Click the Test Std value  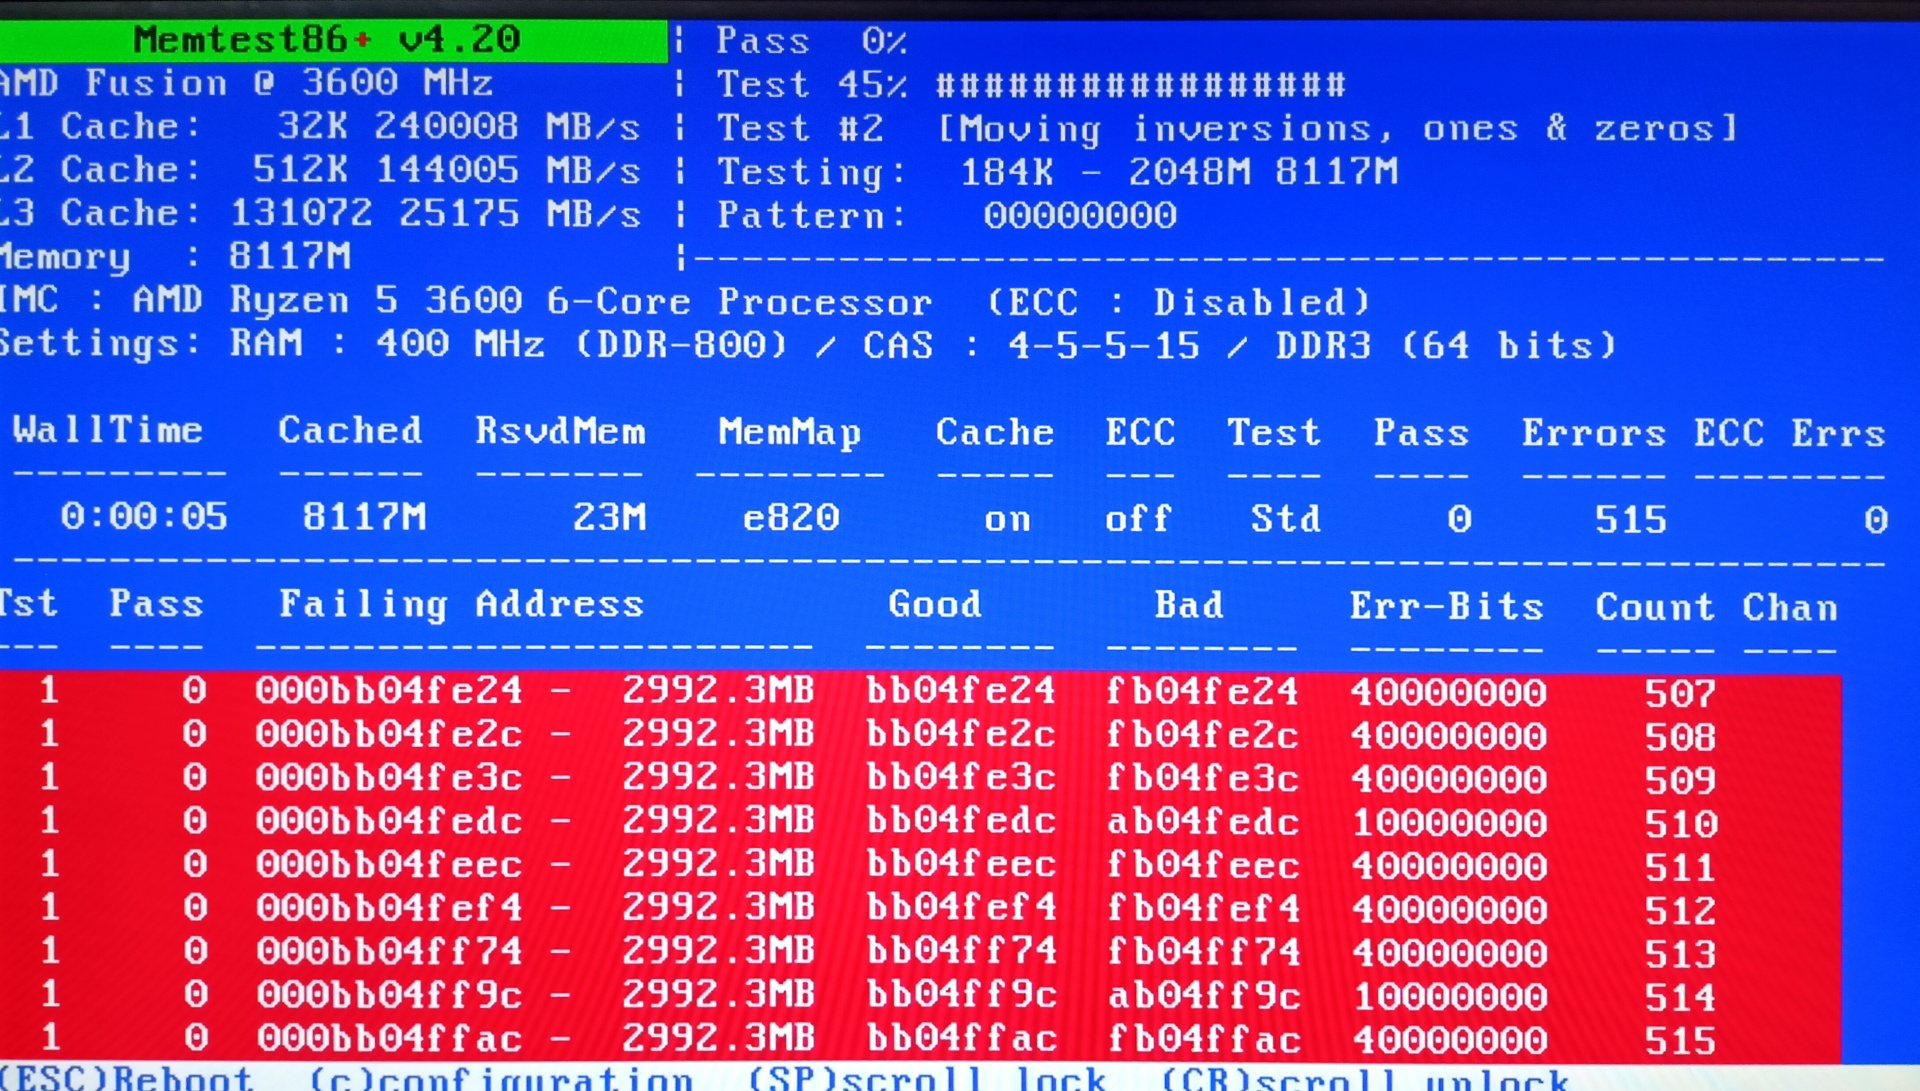coord(1285,519)
